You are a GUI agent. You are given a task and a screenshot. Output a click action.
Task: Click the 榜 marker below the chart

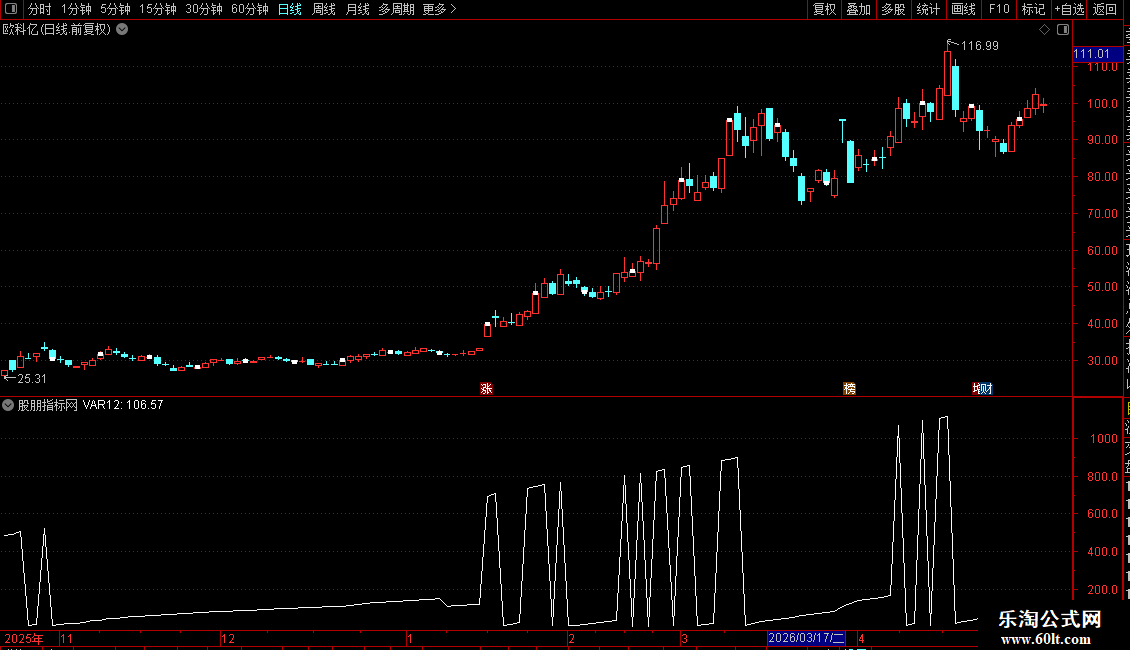(850, 389)
